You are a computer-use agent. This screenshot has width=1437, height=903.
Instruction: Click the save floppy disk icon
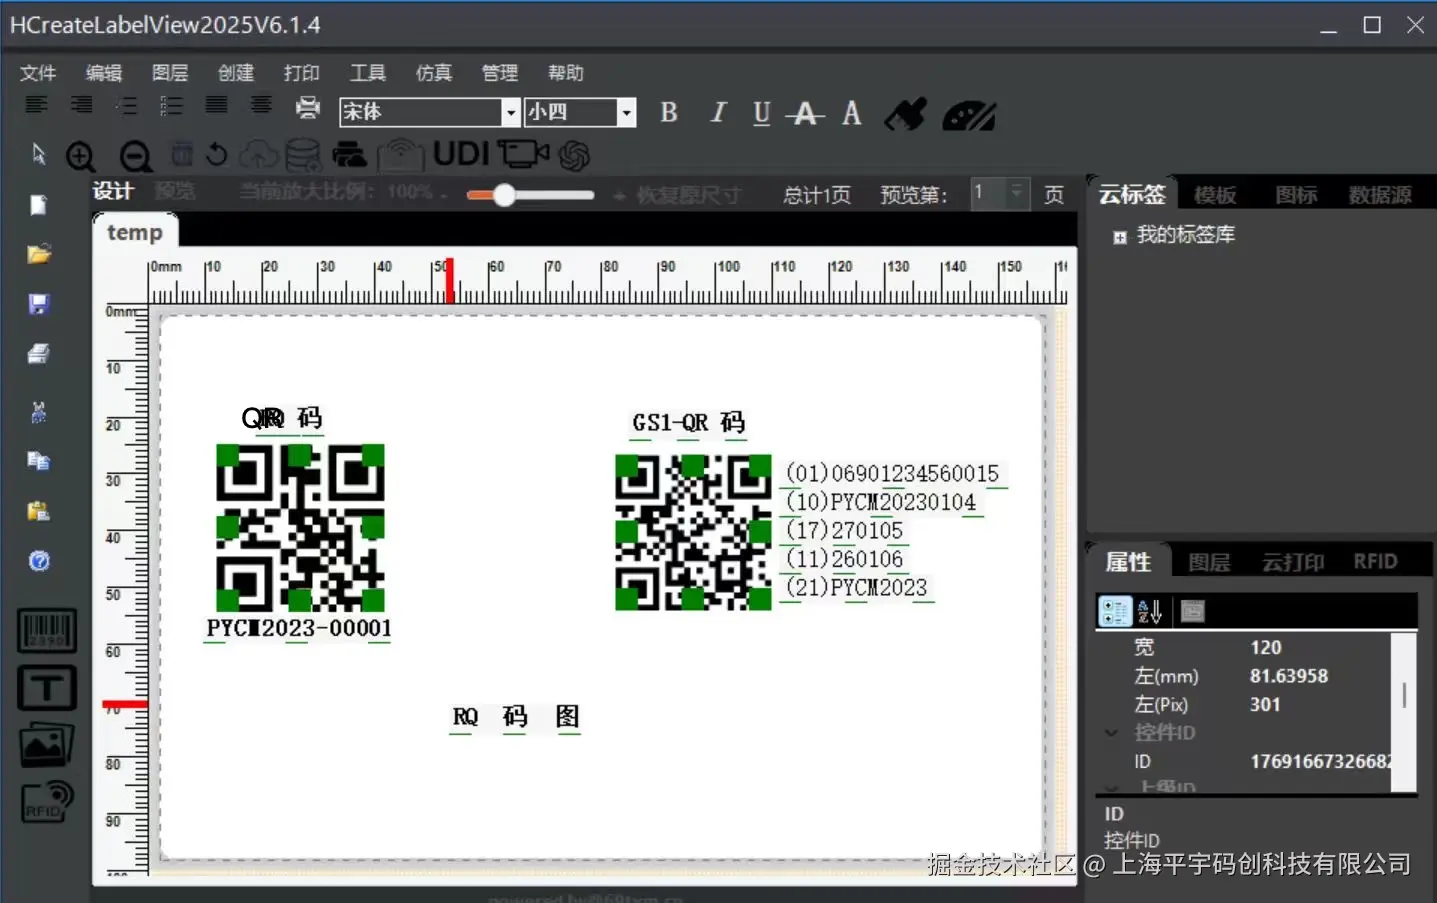pos(39,304)
